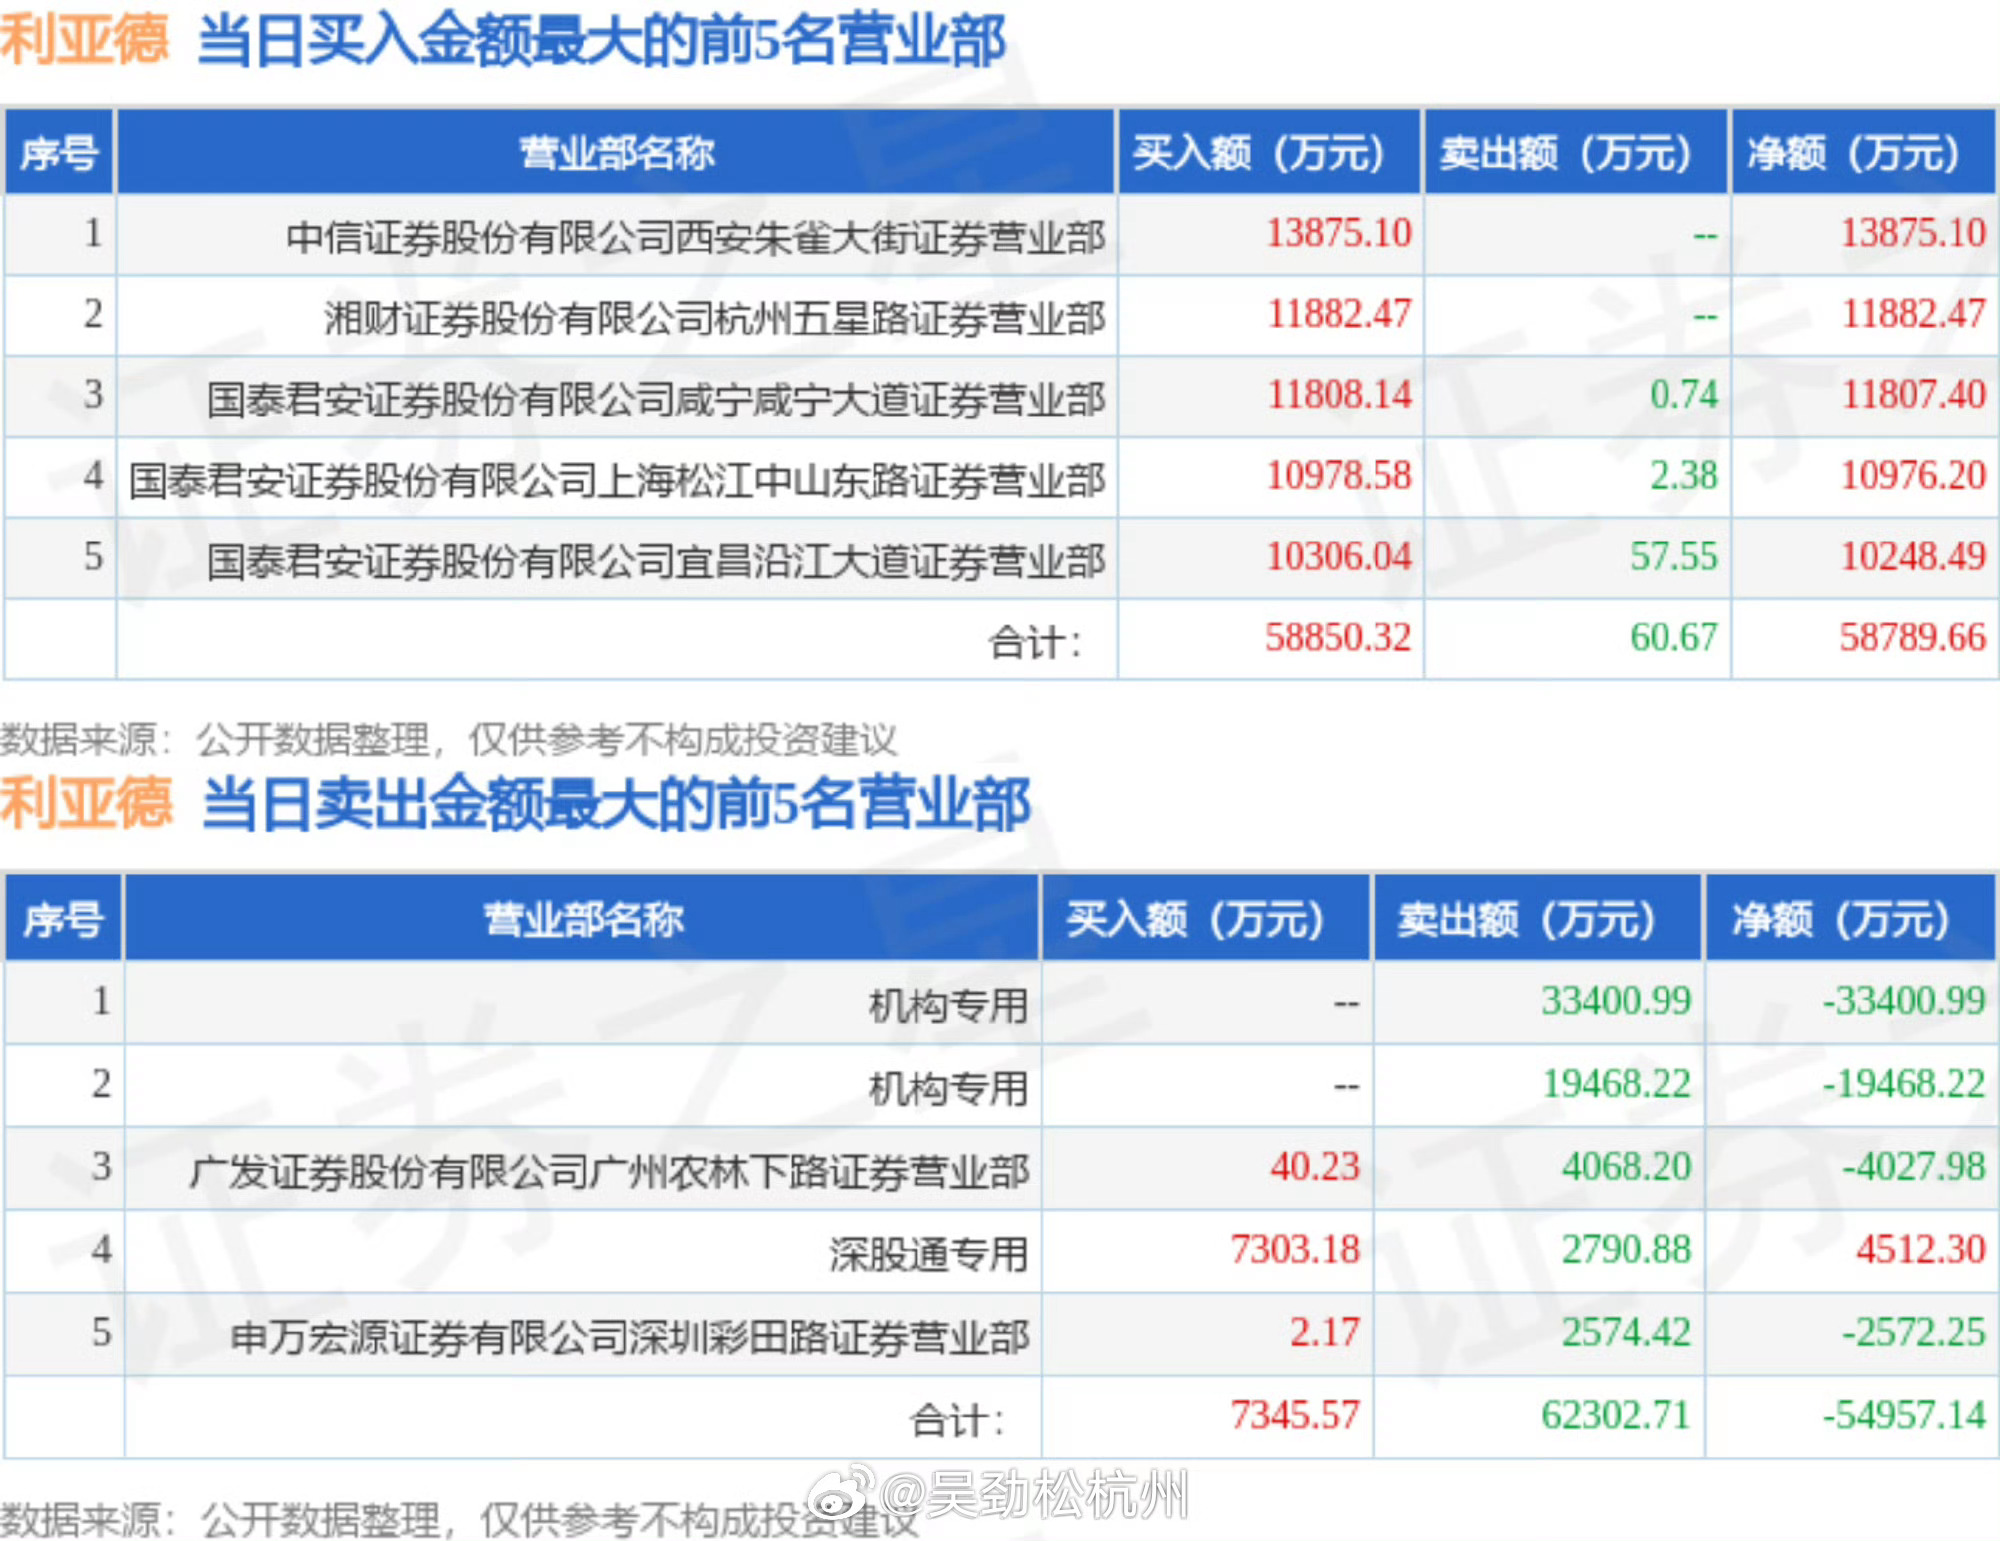
Task: Click the buy amount 10978.58
Action: (1339, 475)
